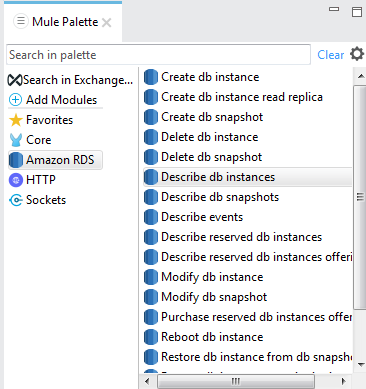366x389 pixels.
Task: Click the vertical scrollbar up arrow
Action: (361, 76)
